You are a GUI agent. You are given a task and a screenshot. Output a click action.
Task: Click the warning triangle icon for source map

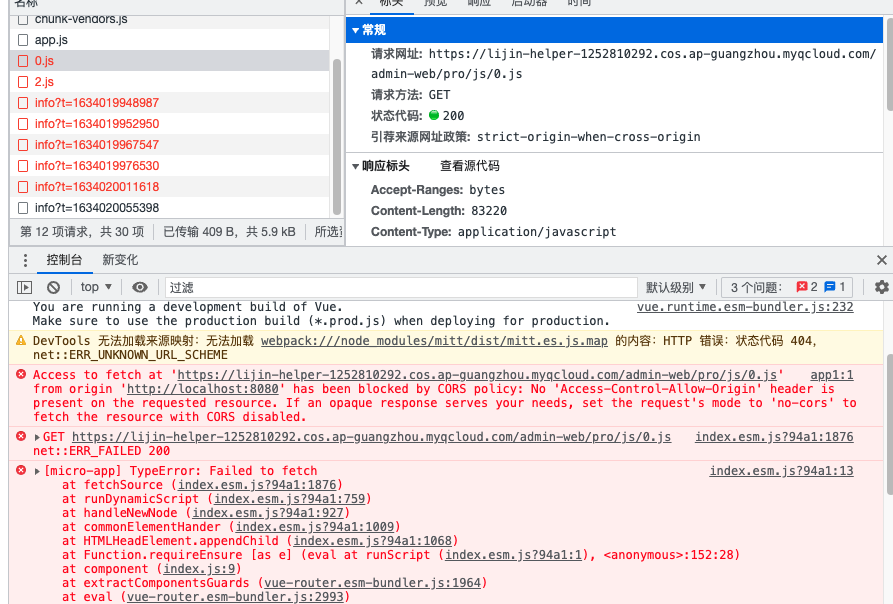[21, 340]
